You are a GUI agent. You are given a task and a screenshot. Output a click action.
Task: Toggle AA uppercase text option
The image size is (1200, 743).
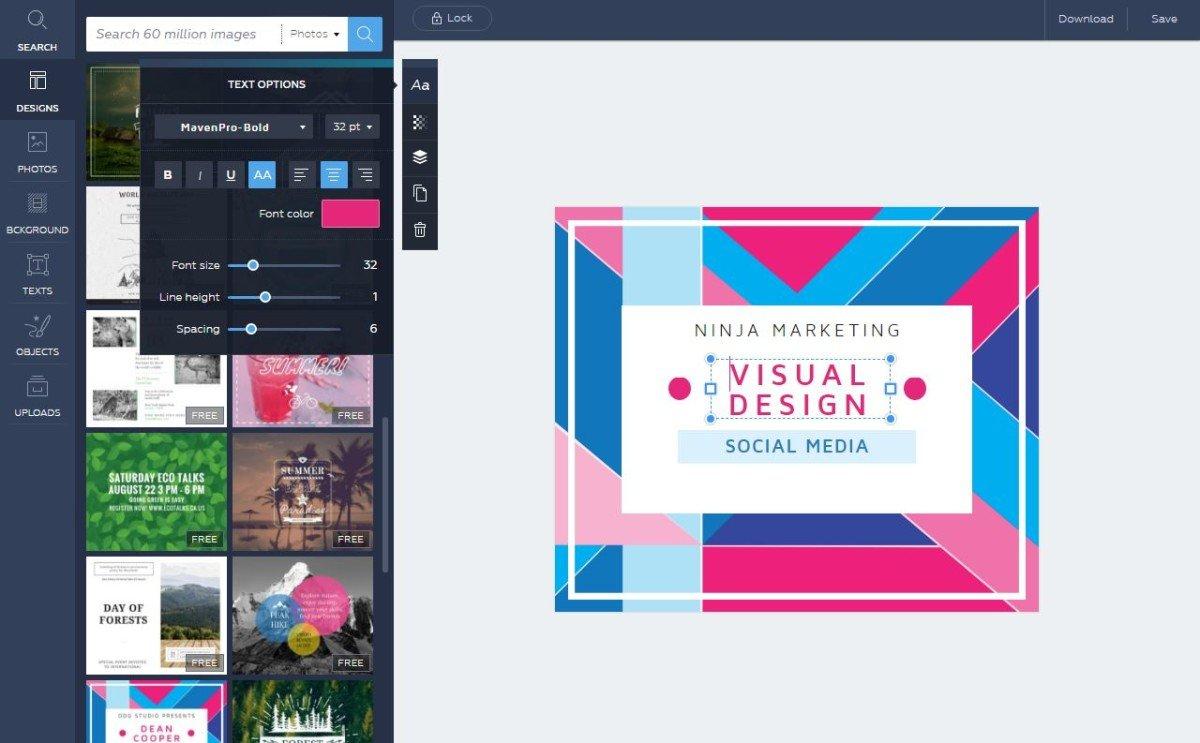(x=262, y=175)
